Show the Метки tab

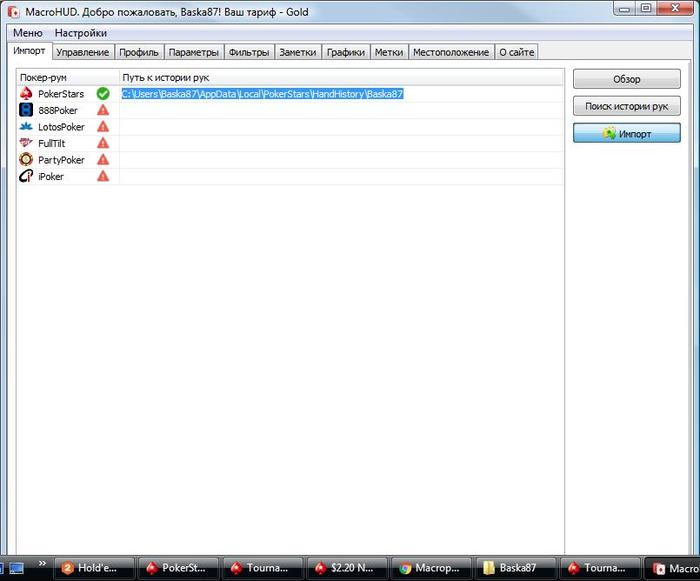click(389, 52)
